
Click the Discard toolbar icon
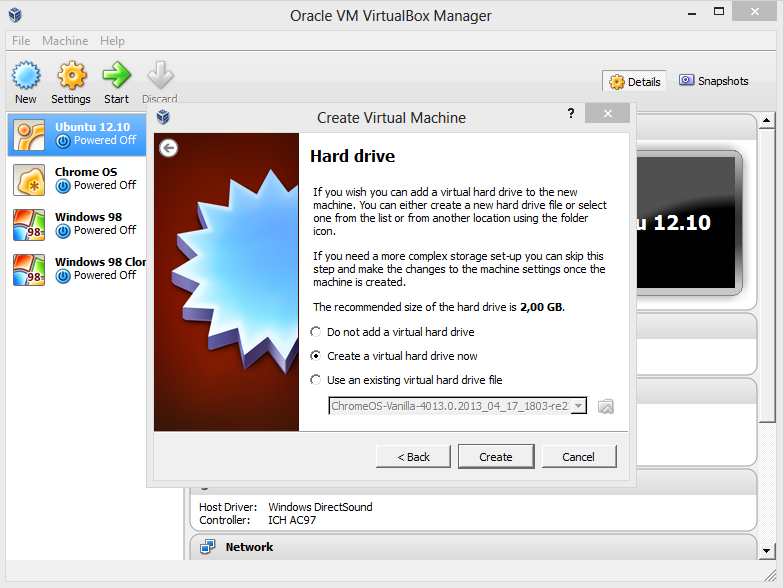[x=160, y=76]
